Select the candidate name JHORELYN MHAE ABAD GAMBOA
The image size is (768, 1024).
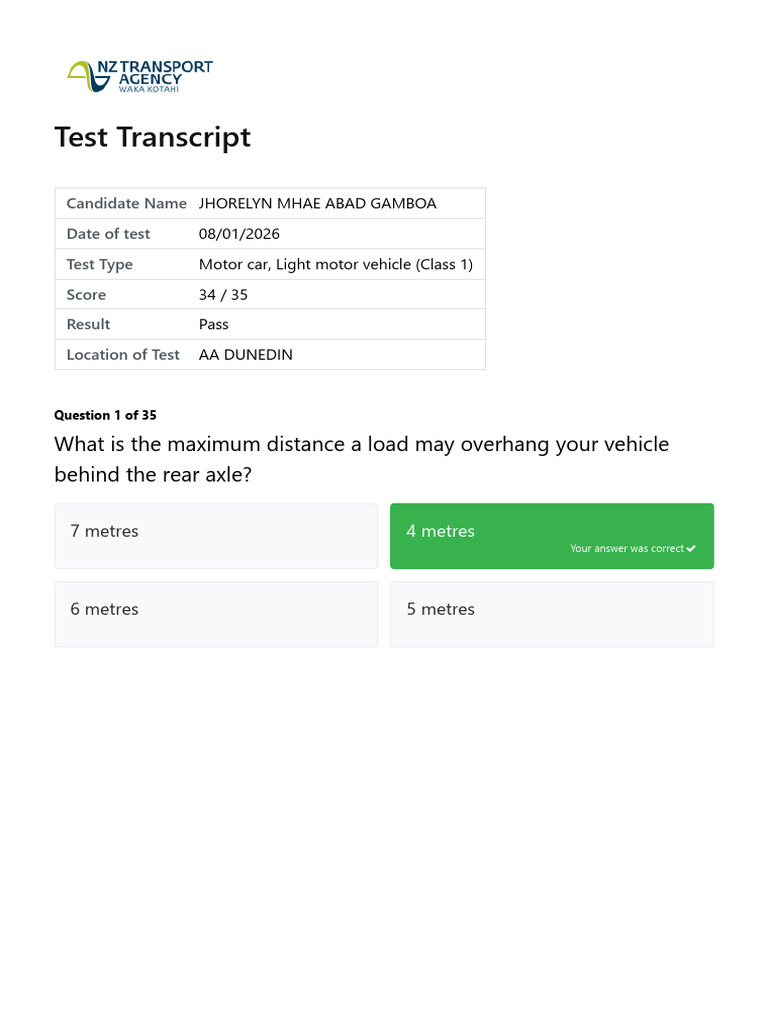point(317,203)
